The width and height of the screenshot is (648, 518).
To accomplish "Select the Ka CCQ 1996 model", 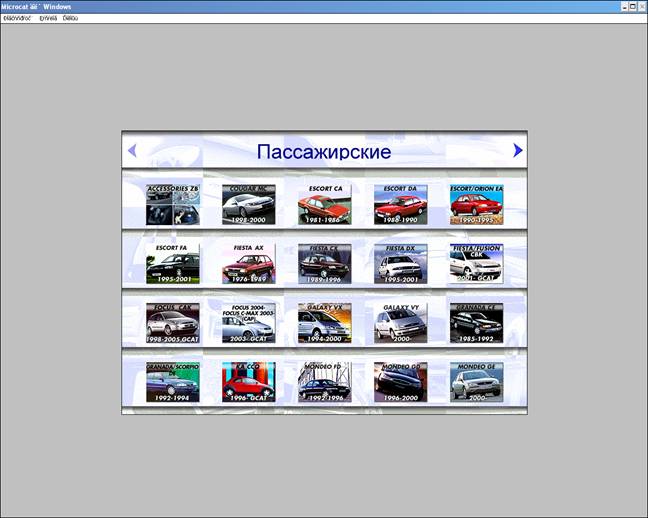I will coord(249,382).
